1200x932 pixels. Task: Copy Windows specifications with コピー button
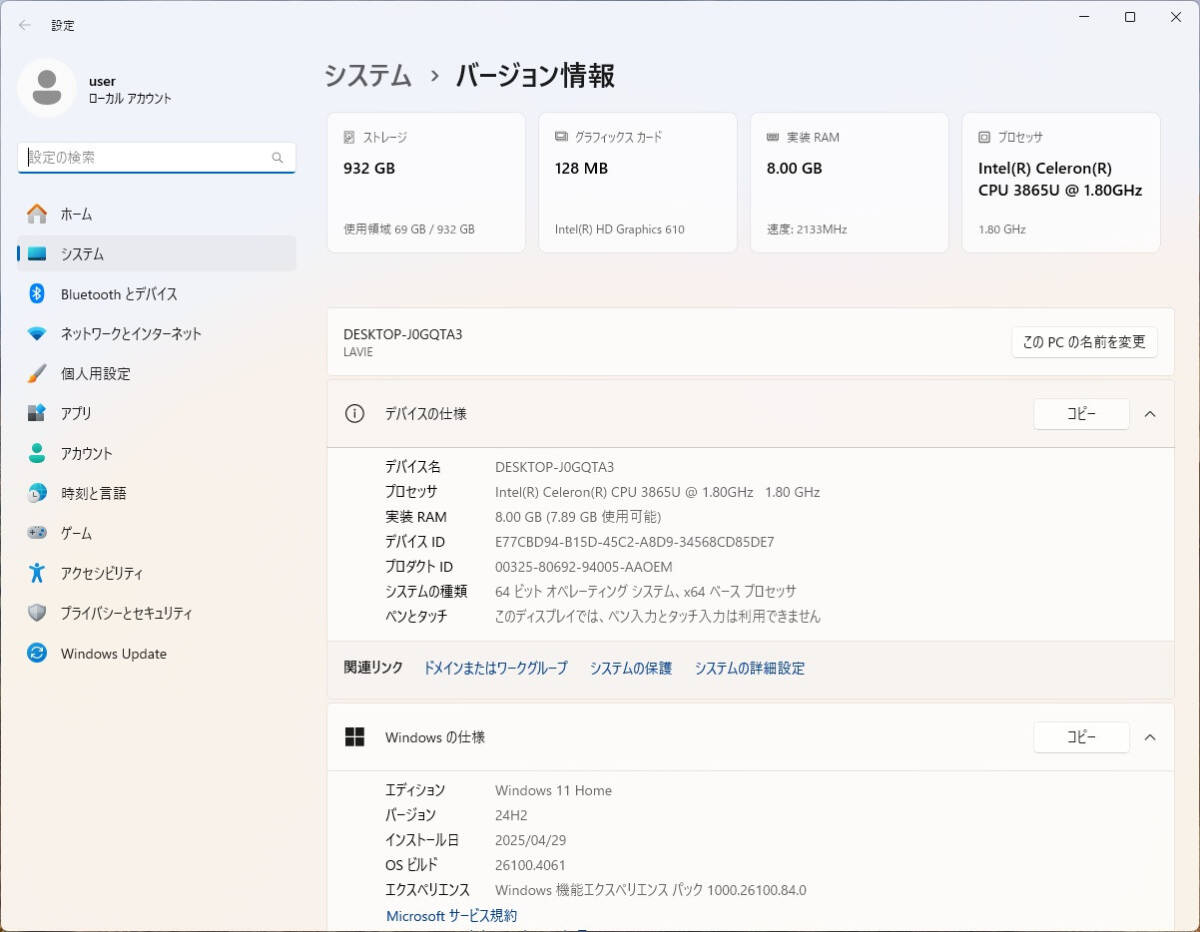pos(1081,737)
